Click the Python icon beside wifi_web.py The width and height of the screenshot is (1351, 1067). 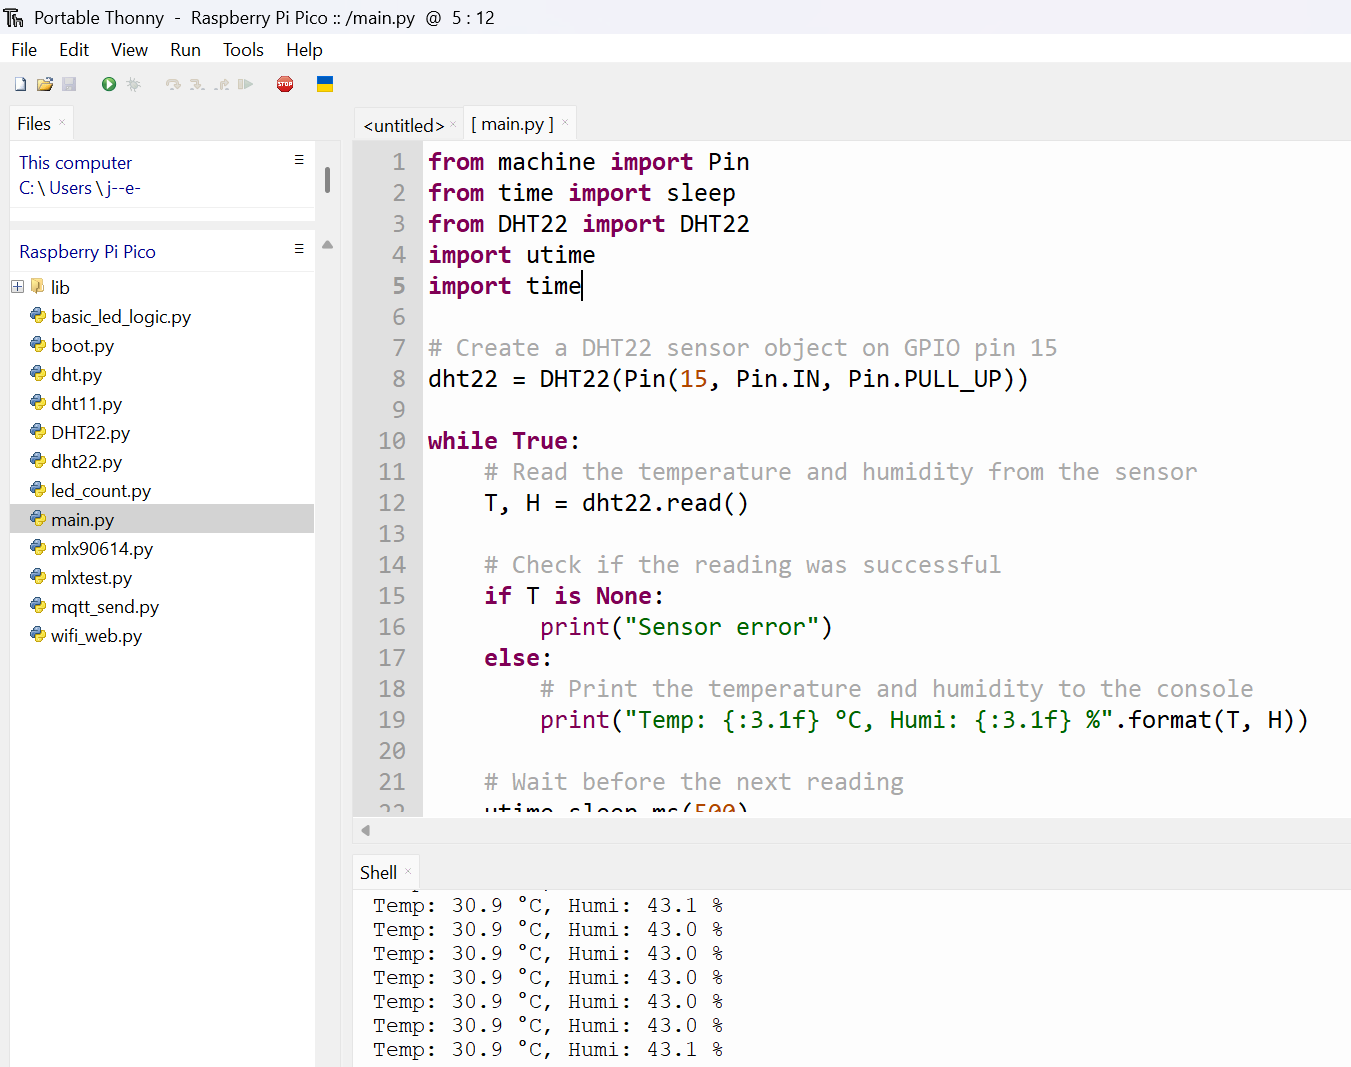pos(38,635)
